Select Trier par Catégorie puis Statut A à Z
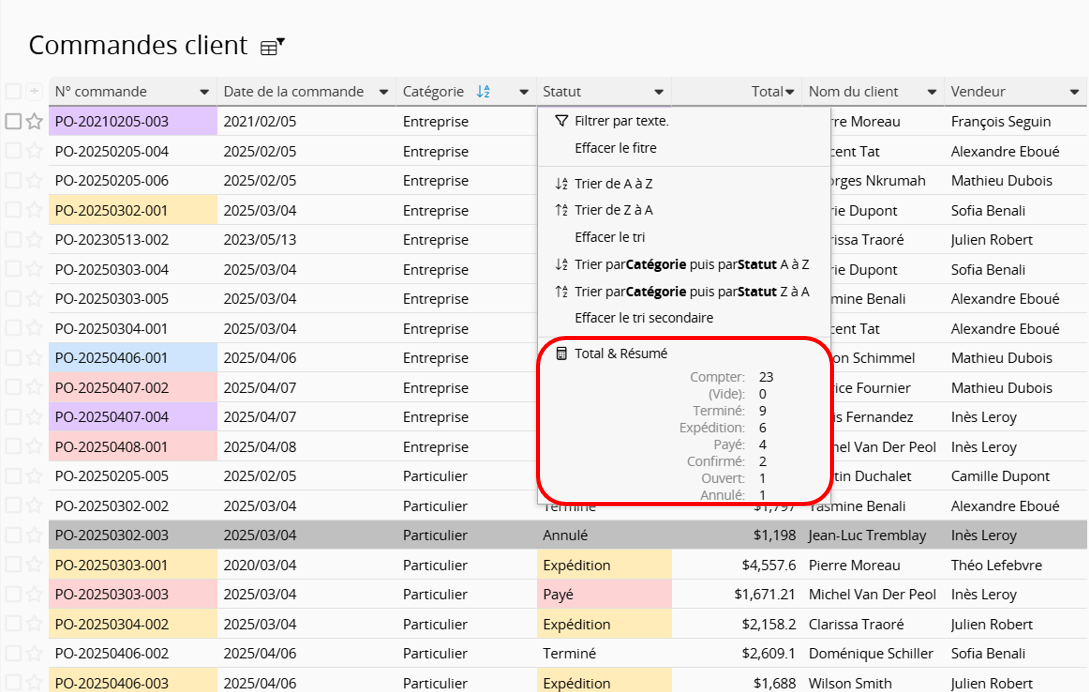 [x=691, y=265]
